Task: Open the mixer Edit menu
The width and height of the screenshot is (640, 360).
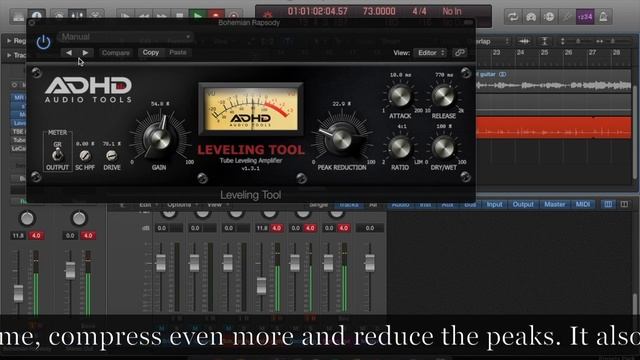Action: coord(145,204)
